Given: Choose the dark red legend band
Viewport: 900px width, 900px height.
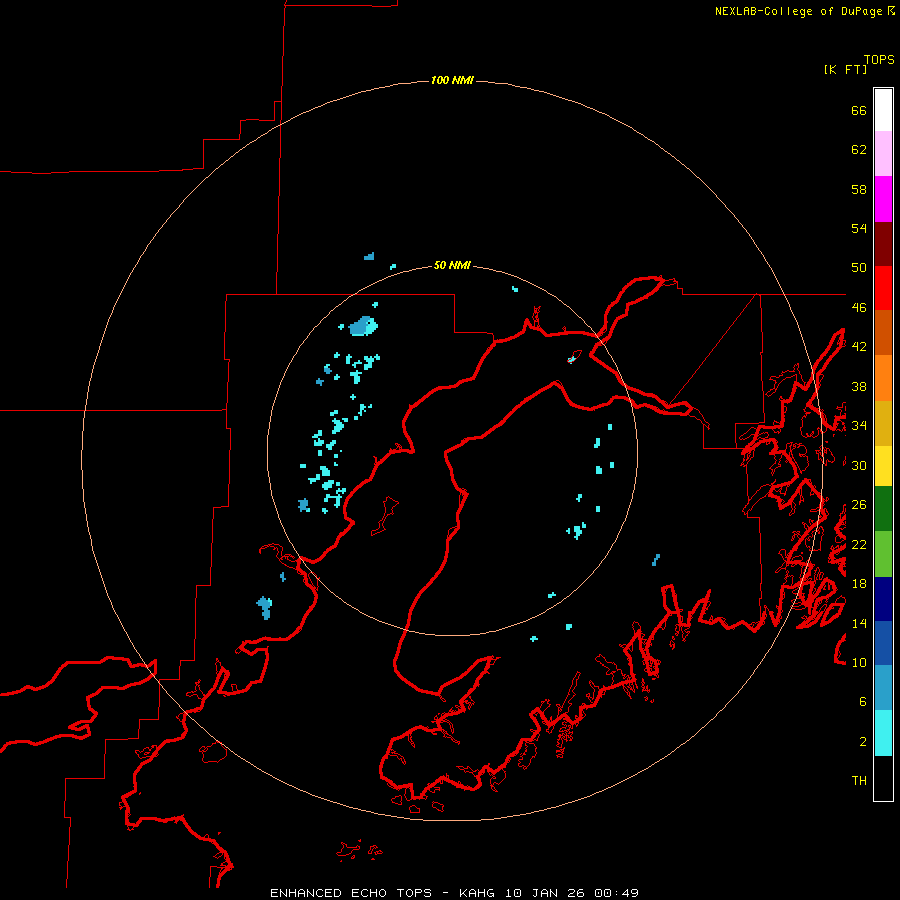Looking at the screenshot, I should pyautogui.click(x=883, y=244).
